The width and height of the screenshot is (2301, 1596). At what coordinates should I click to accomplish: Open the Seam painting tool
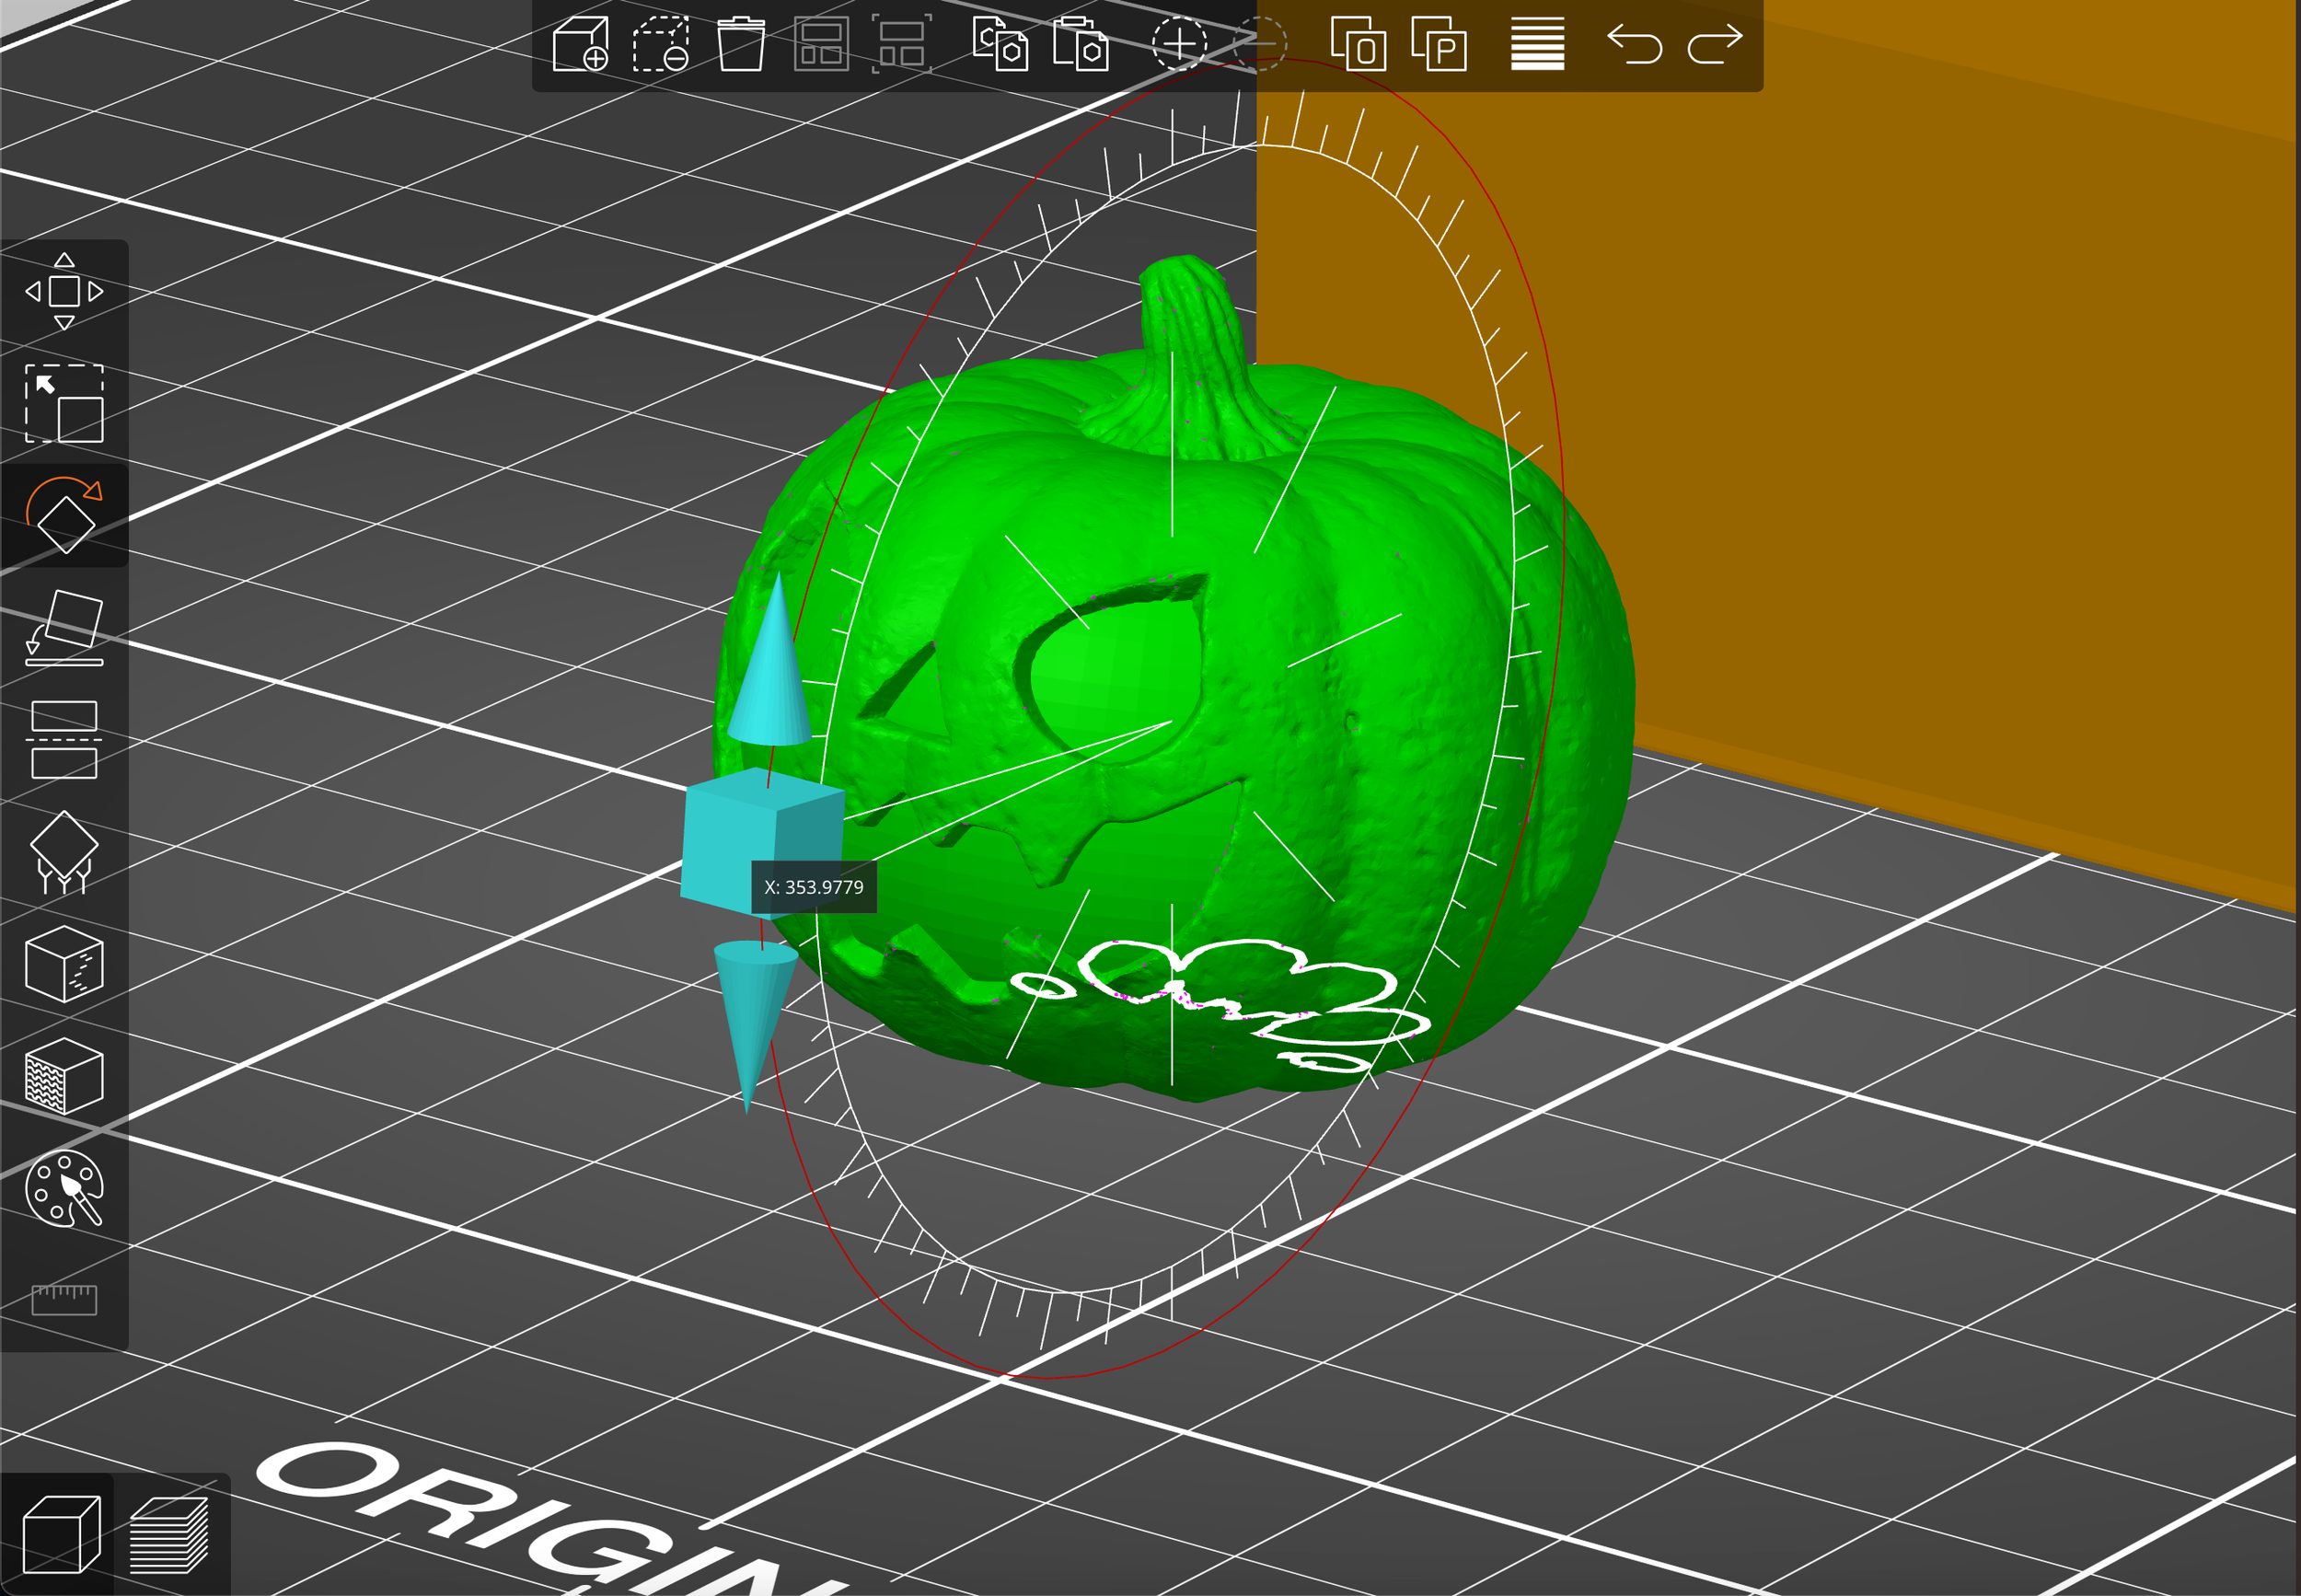[64, 964]
